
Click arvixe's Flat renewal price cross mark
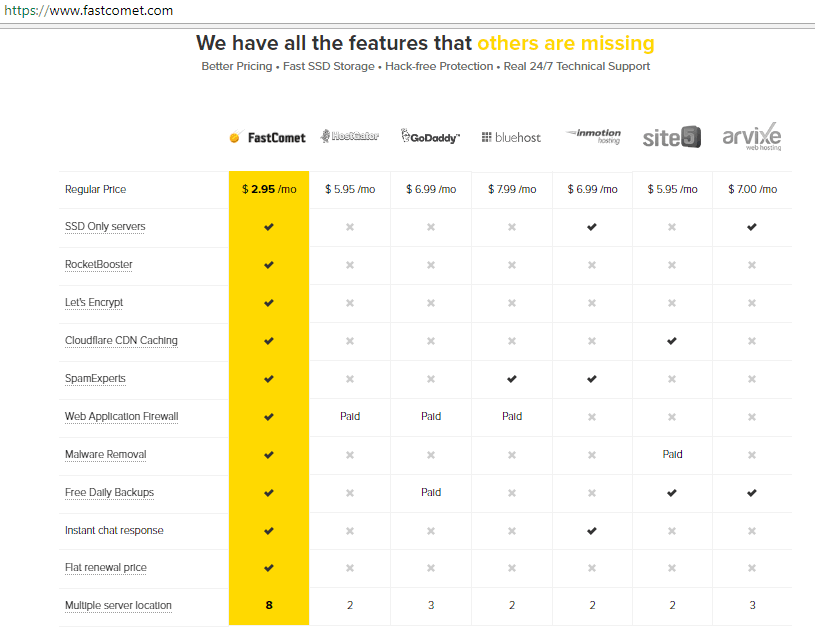click(752, 568)
